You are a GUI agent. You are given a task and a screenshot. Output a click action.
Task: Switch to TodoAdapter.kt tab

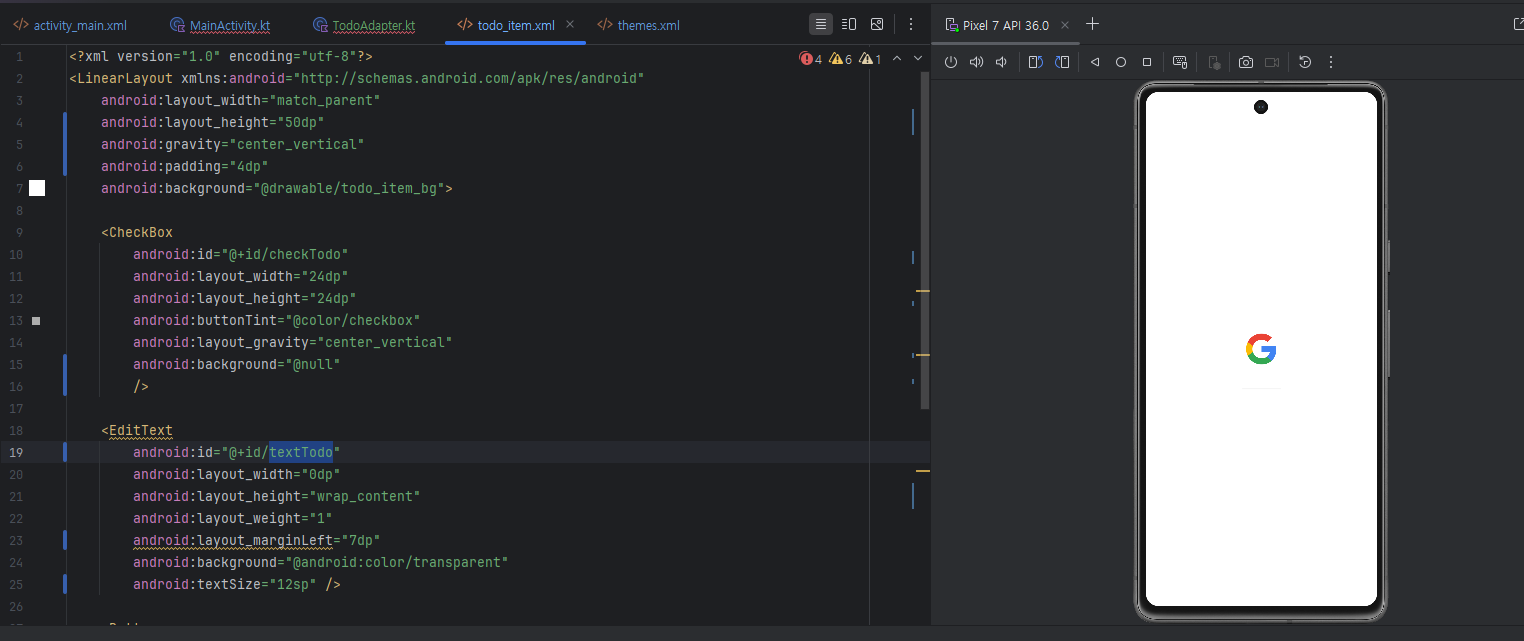[363, 25]
